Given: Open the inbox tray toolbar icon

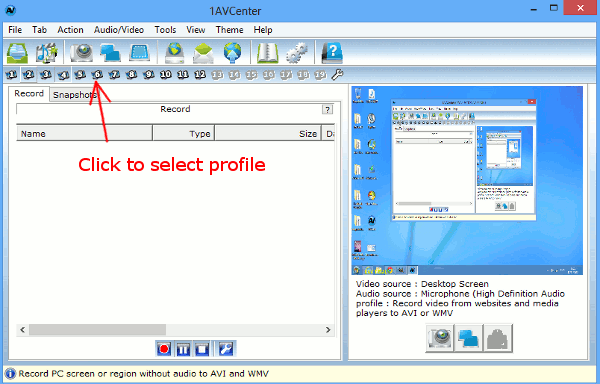Looking at the screenshot, I should (x=17, y=53).
